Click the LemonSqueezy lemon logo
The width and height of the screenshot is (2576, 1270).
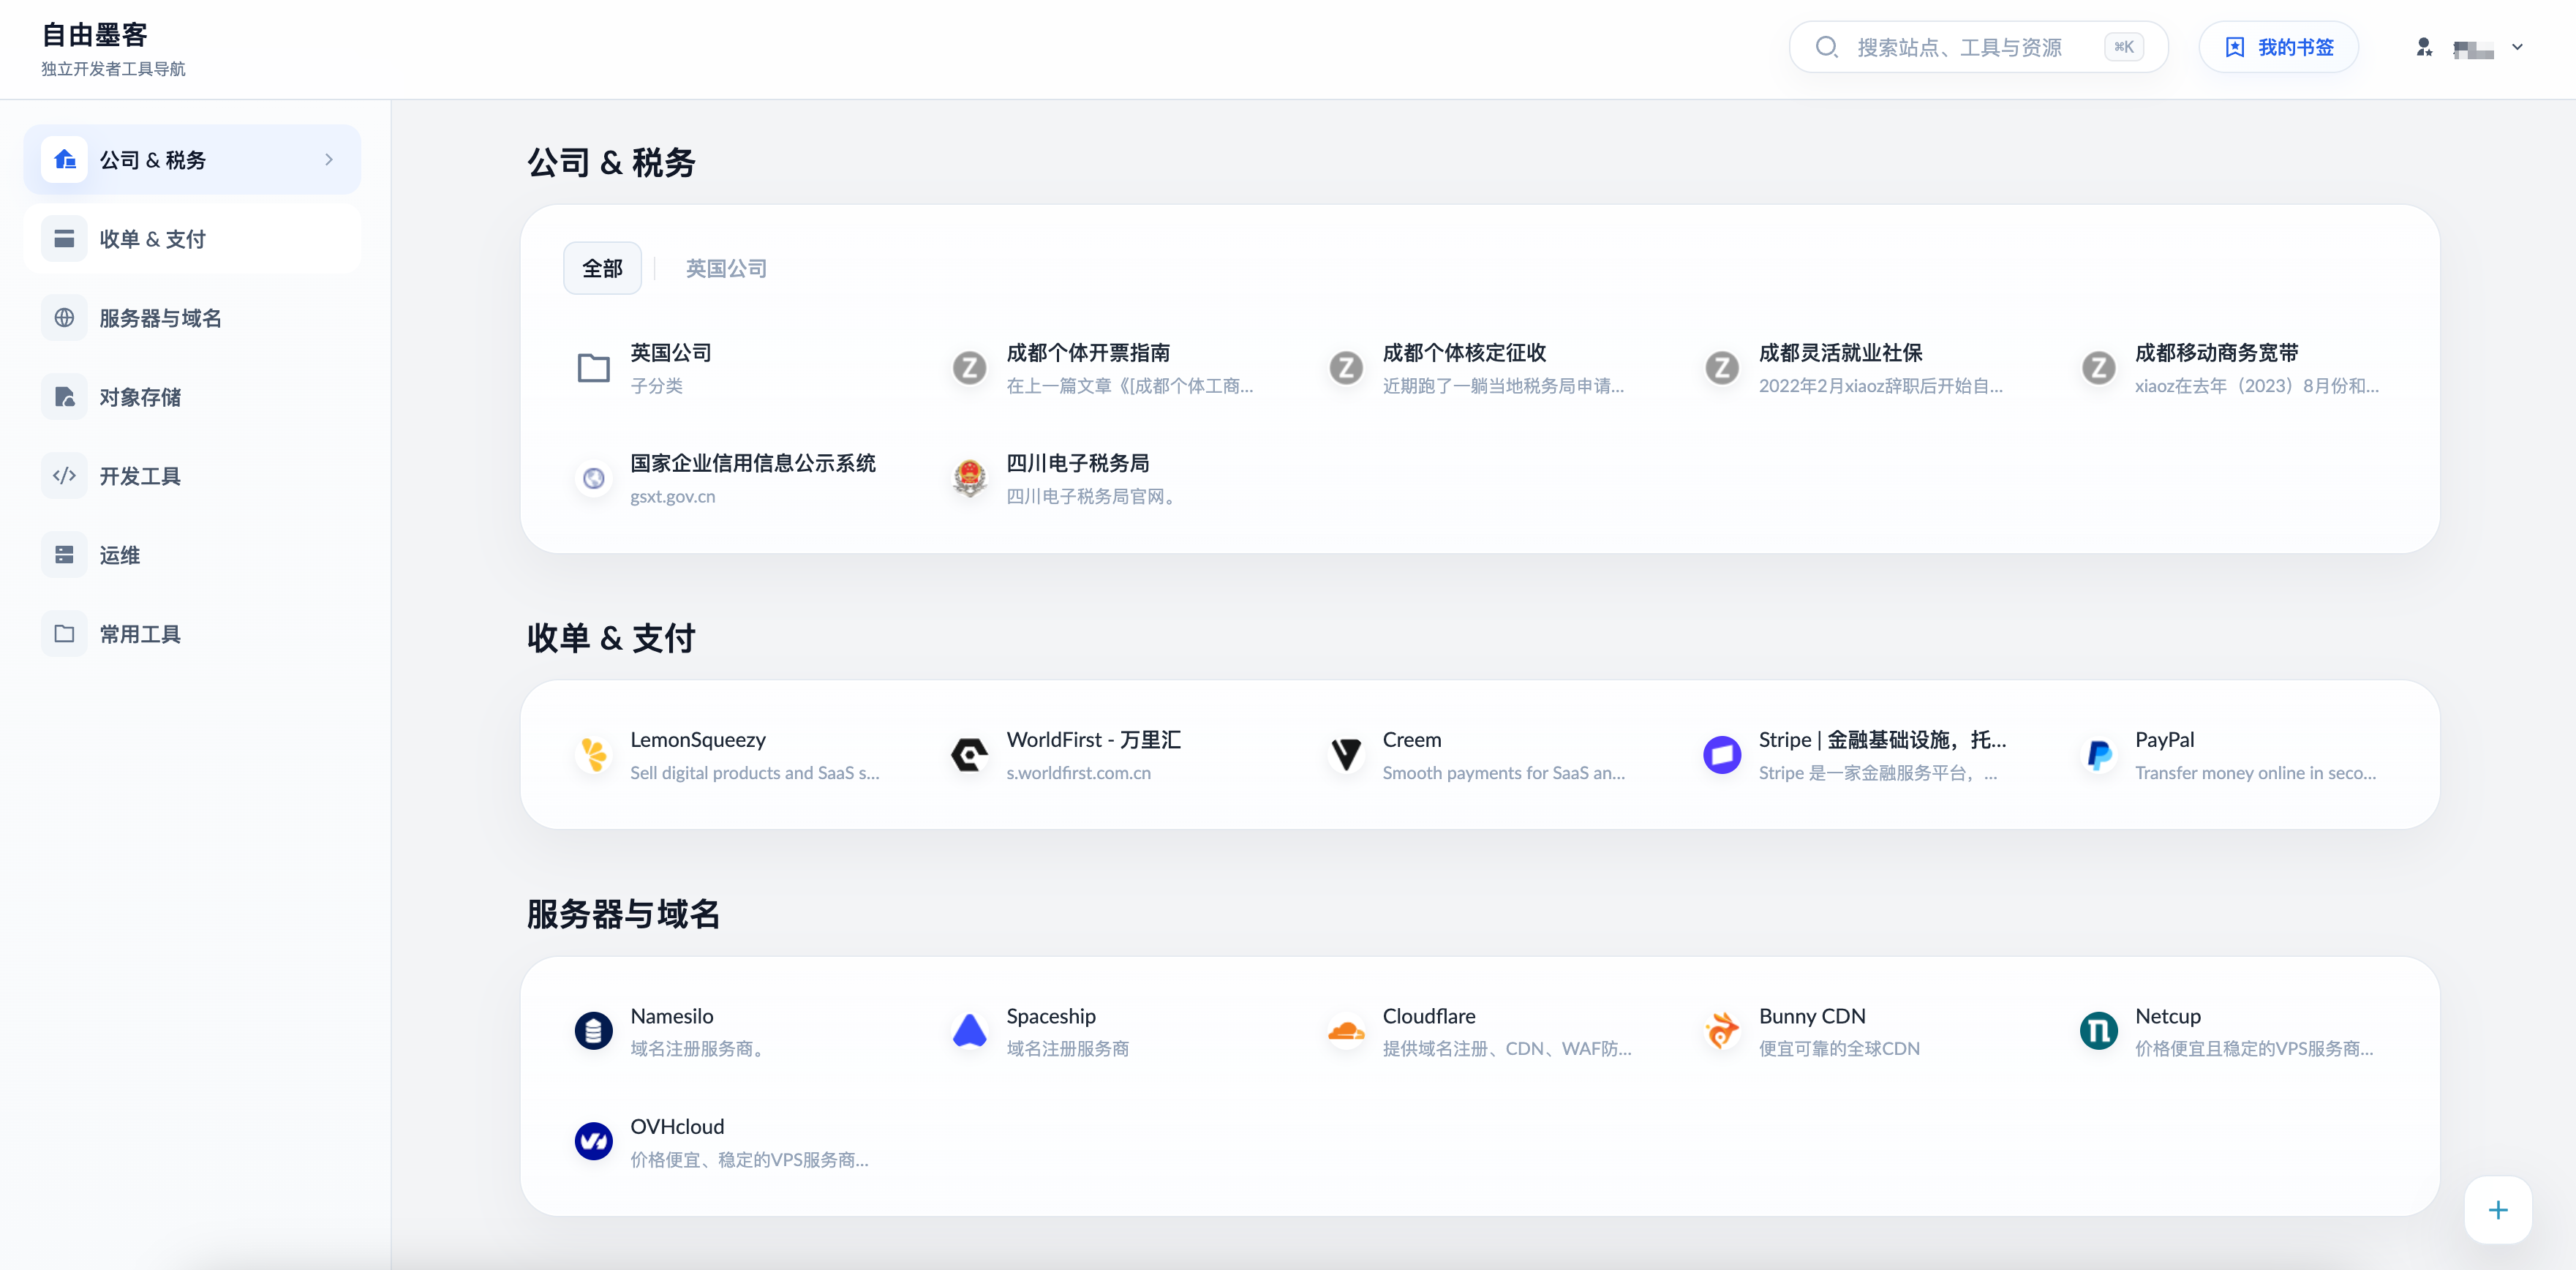pyautogui.click(x=594, y=755)
